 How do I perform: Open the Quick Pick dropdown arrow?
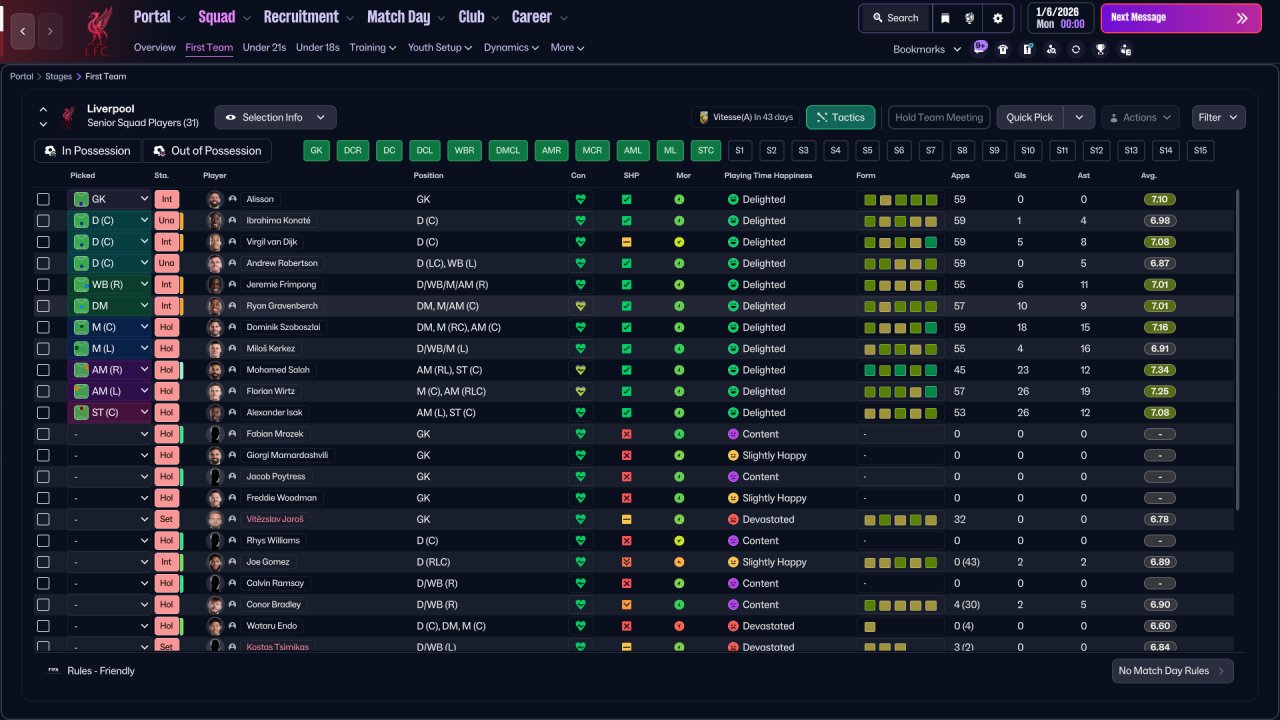coord(1079,117)
